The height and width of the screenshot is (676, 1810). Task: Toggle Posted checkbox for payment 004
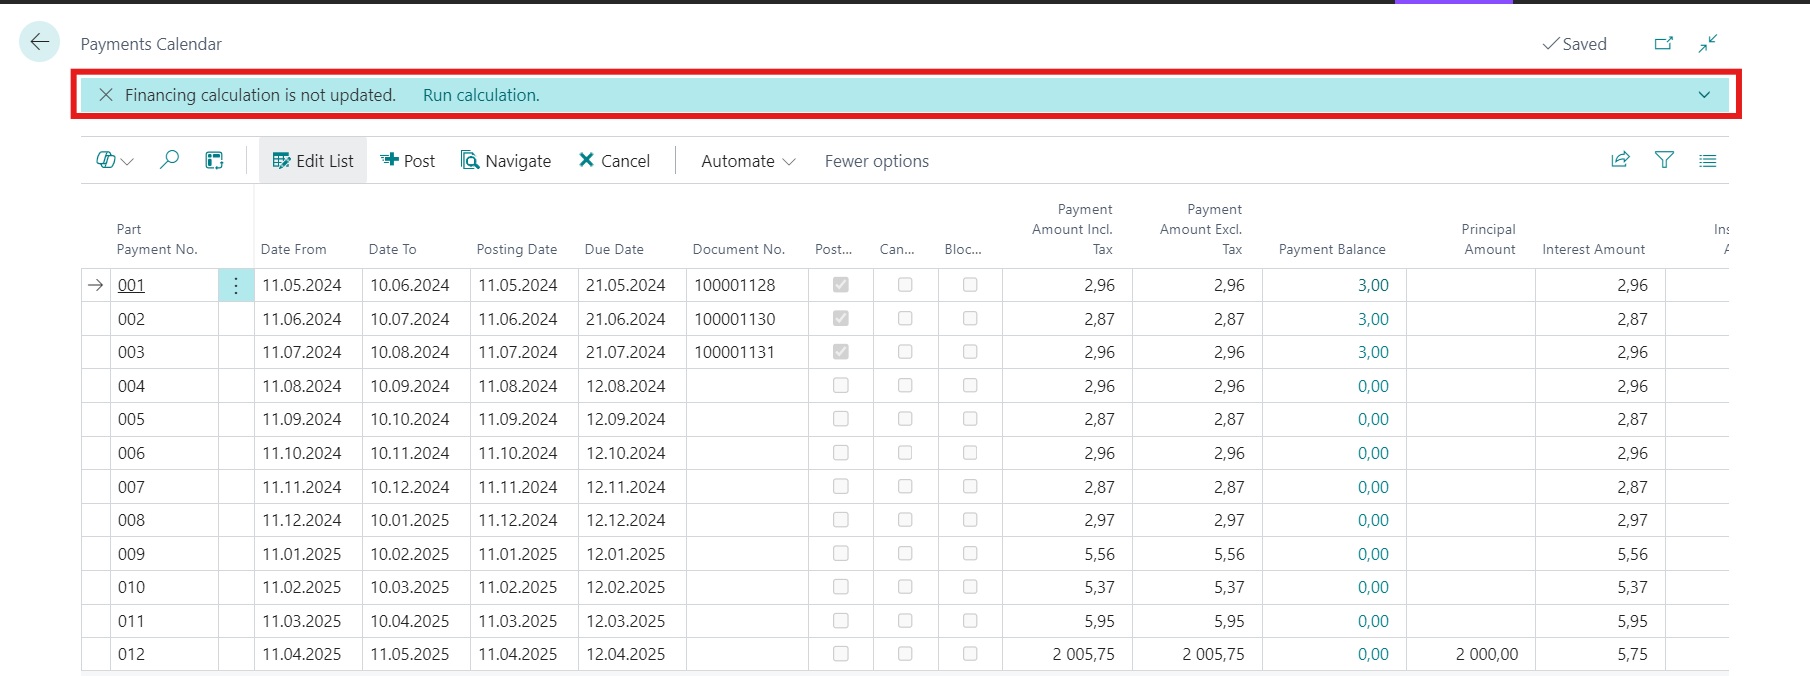tap(841, 386)
